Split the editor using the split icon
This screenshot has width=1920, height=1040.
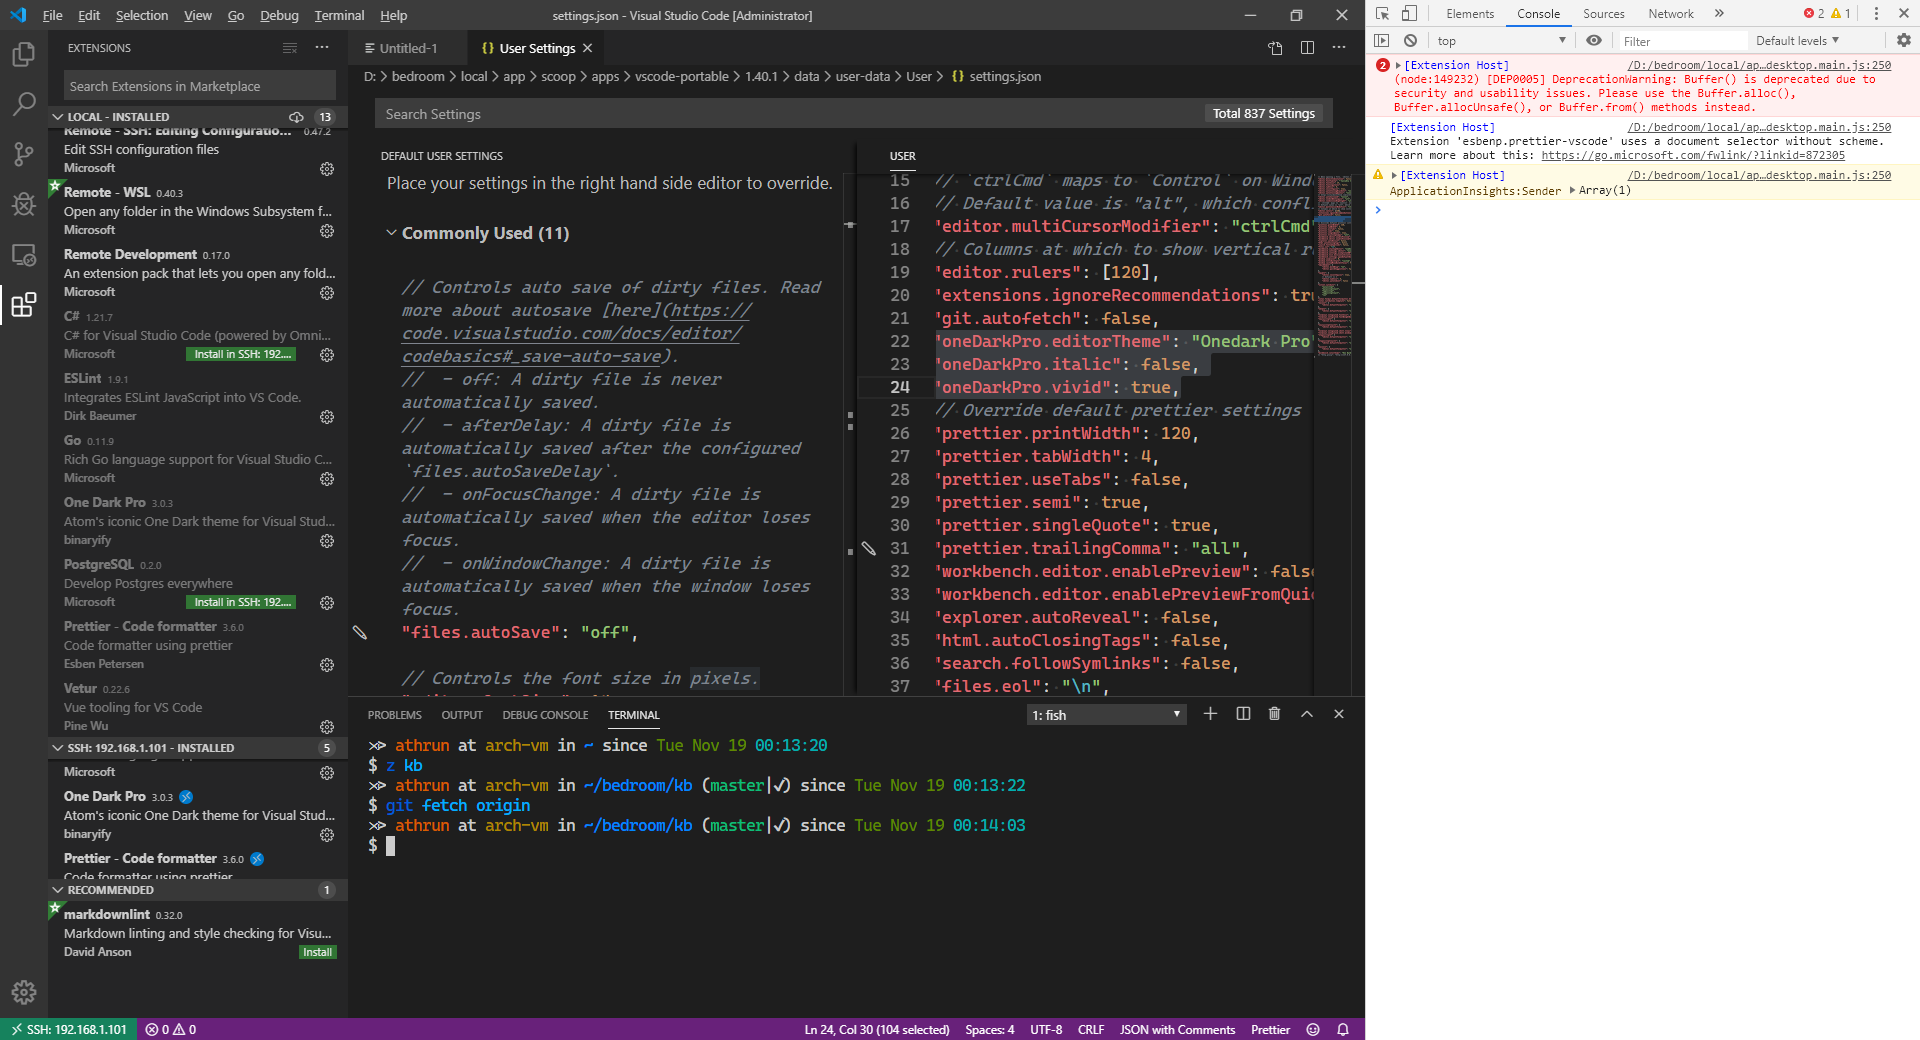(1307, 47)
